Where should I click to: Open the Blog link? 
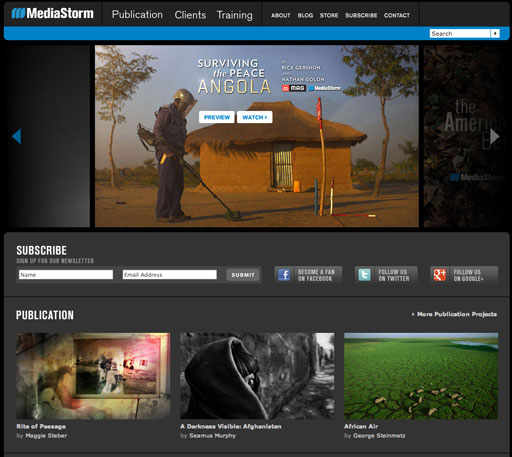pos(305,15)
